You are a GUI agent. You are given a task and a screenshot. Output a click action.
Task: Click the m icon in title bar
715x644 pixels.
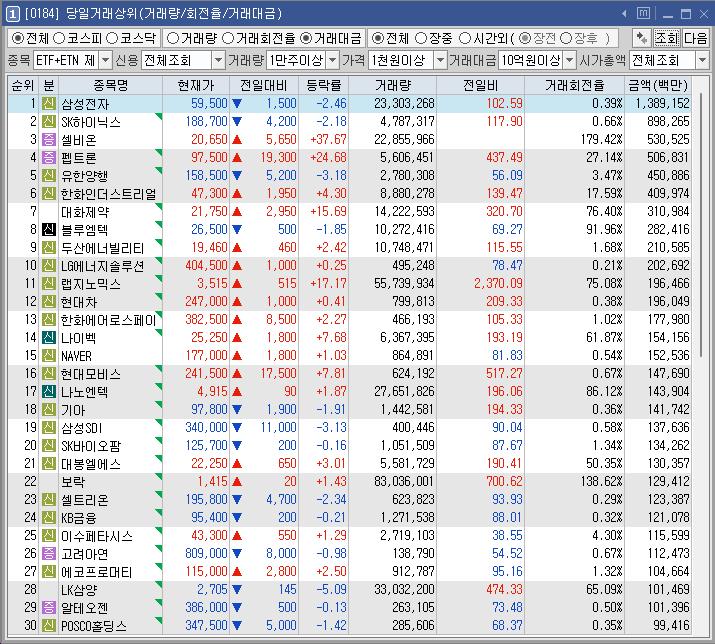tap(643, 13)
